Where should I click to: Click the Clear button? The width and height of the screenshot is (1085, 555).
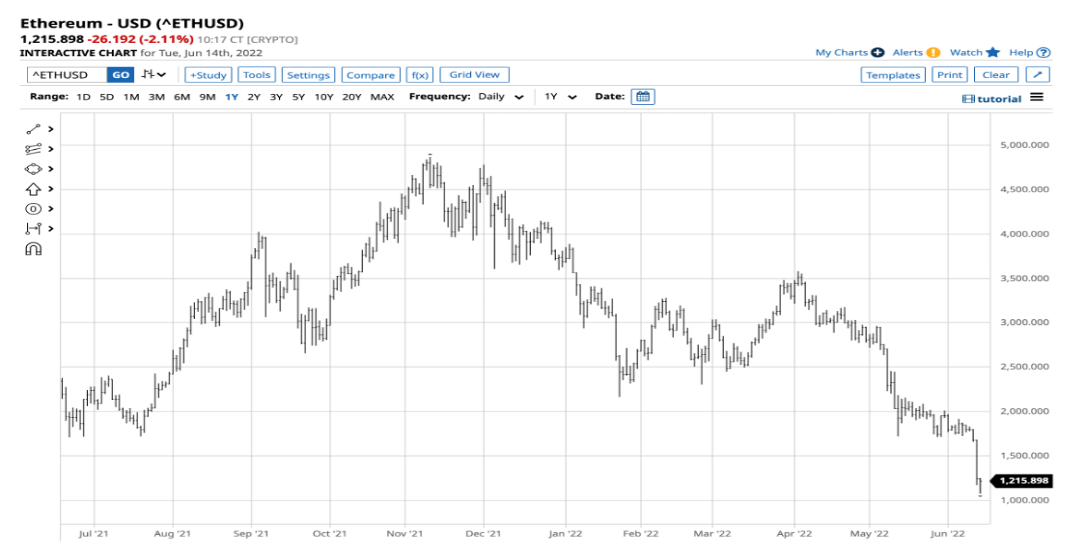click(x=996, y=75)
